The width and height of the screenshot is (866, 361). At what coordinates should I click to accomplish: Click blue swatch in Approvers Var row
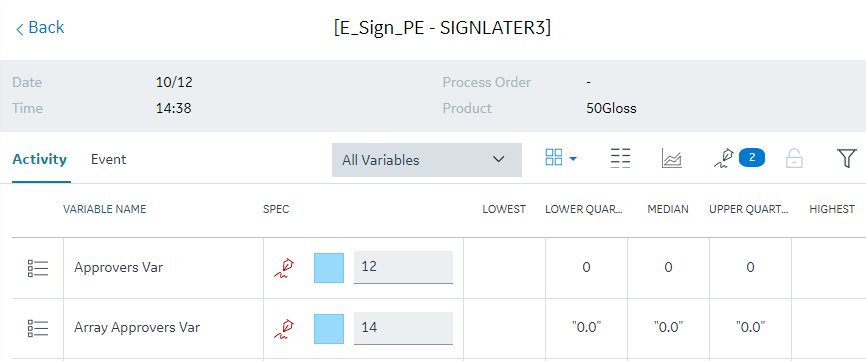click(329, 268)
